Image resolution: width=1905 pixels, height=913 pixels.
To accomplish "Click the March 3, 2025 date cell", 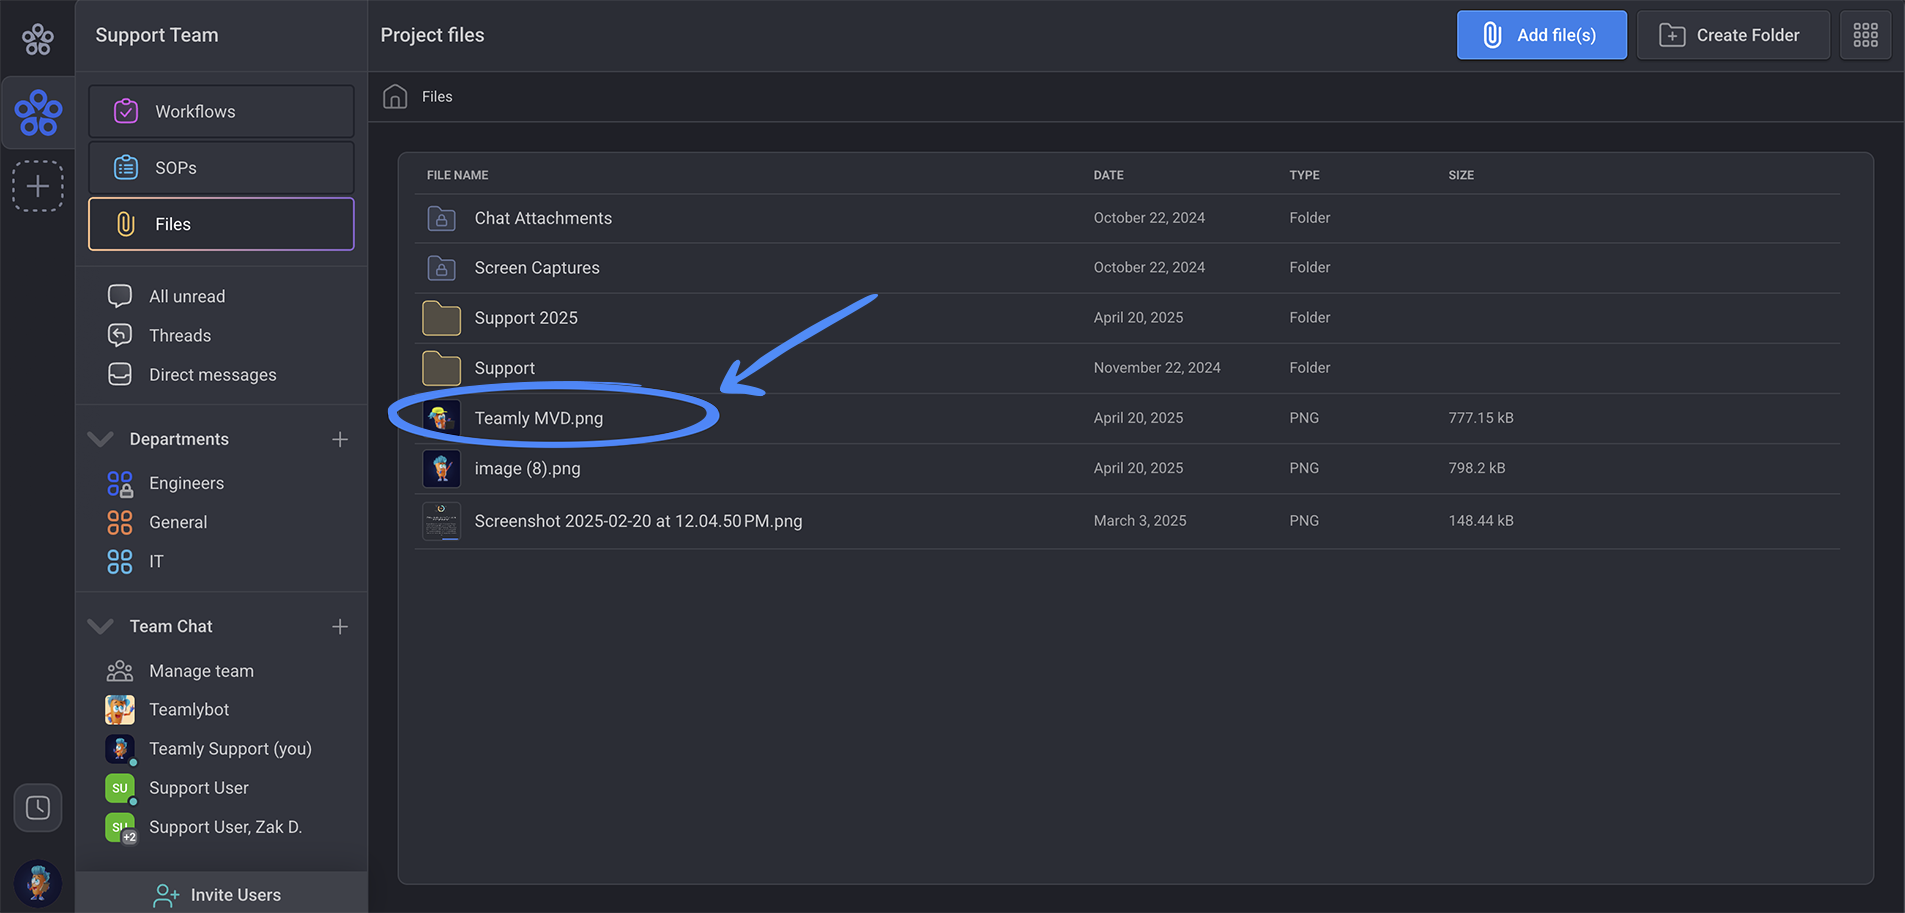I will click(x=1140, y=521).
